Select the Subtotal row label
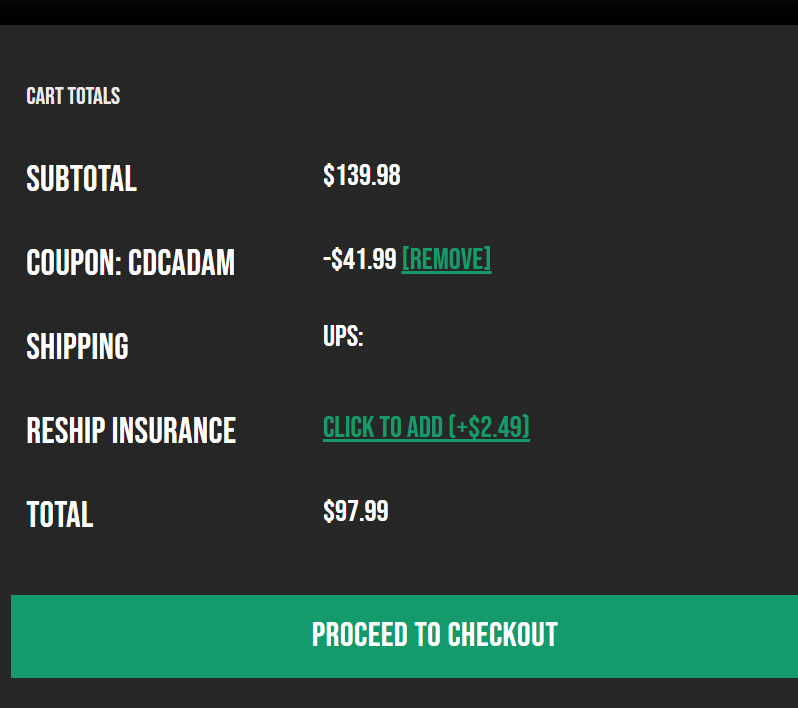Image resolution: width=798 pixels, height=708 pixels. pos(81,179)
